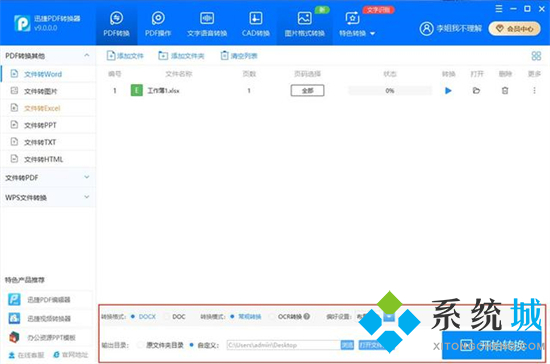Delete 工作簿1.xlsx with the trash icon
The image size is (550, 364).
click(505, 91)
